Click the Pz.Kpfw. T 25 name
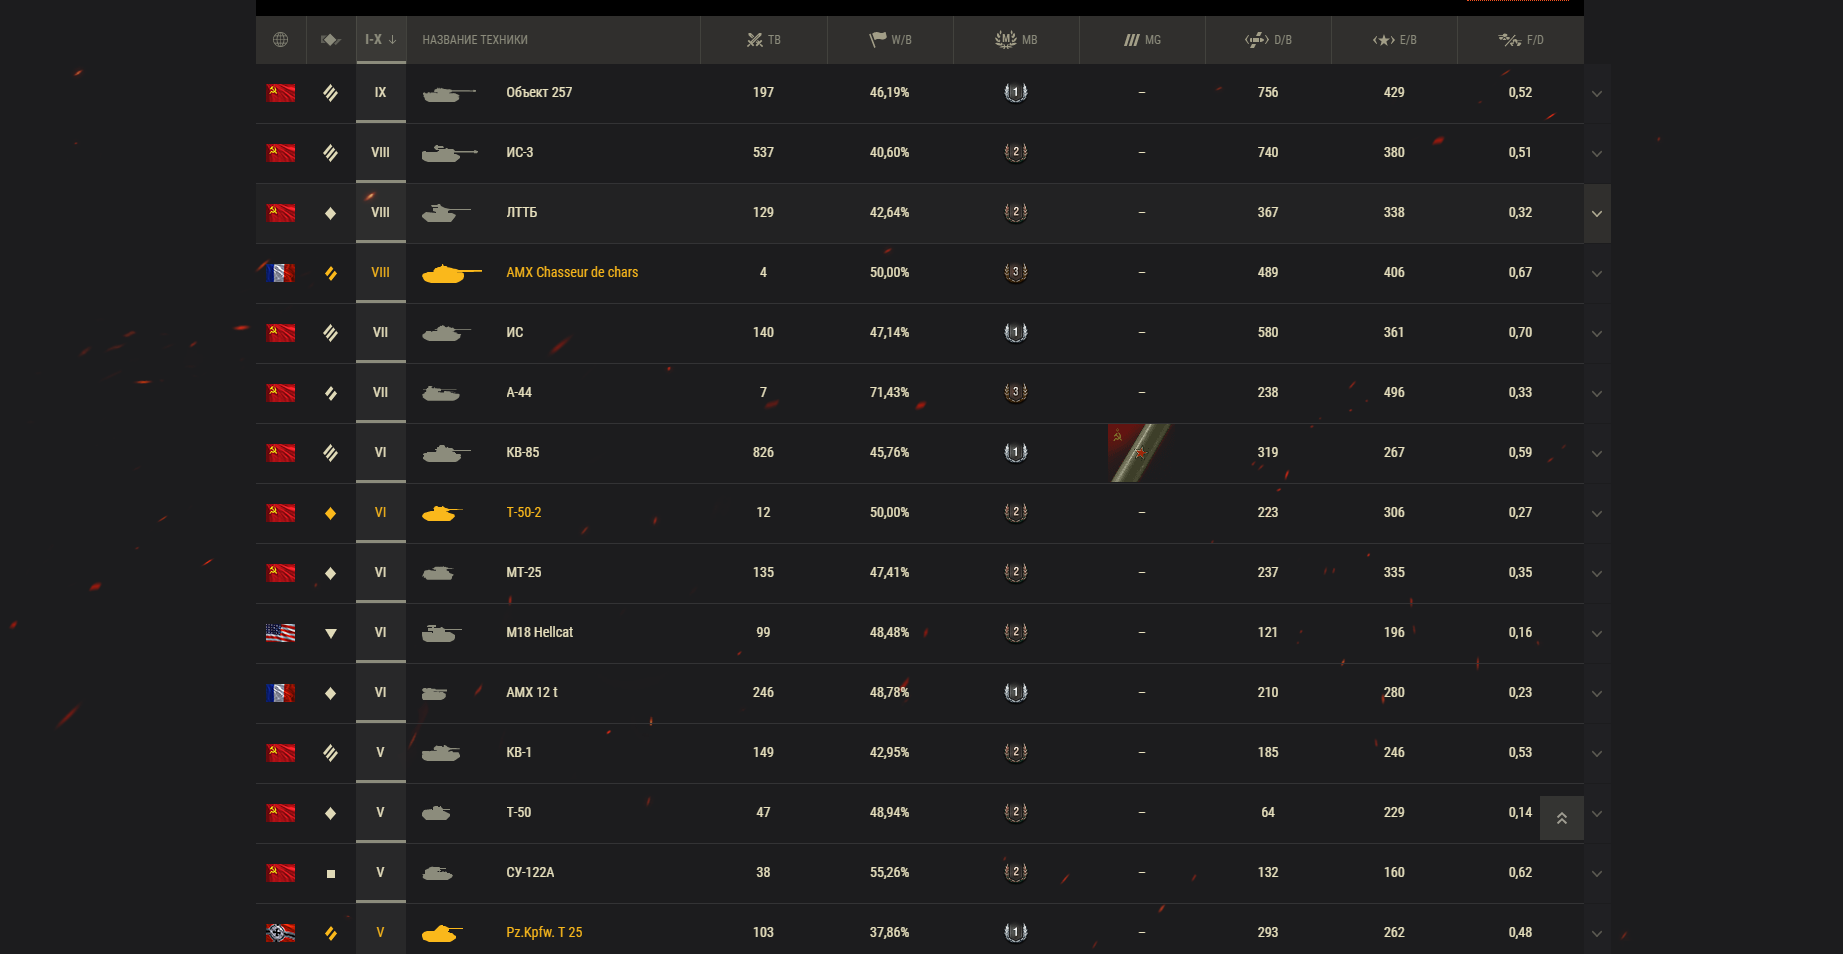1843x954 pixels. click(544, 932)
